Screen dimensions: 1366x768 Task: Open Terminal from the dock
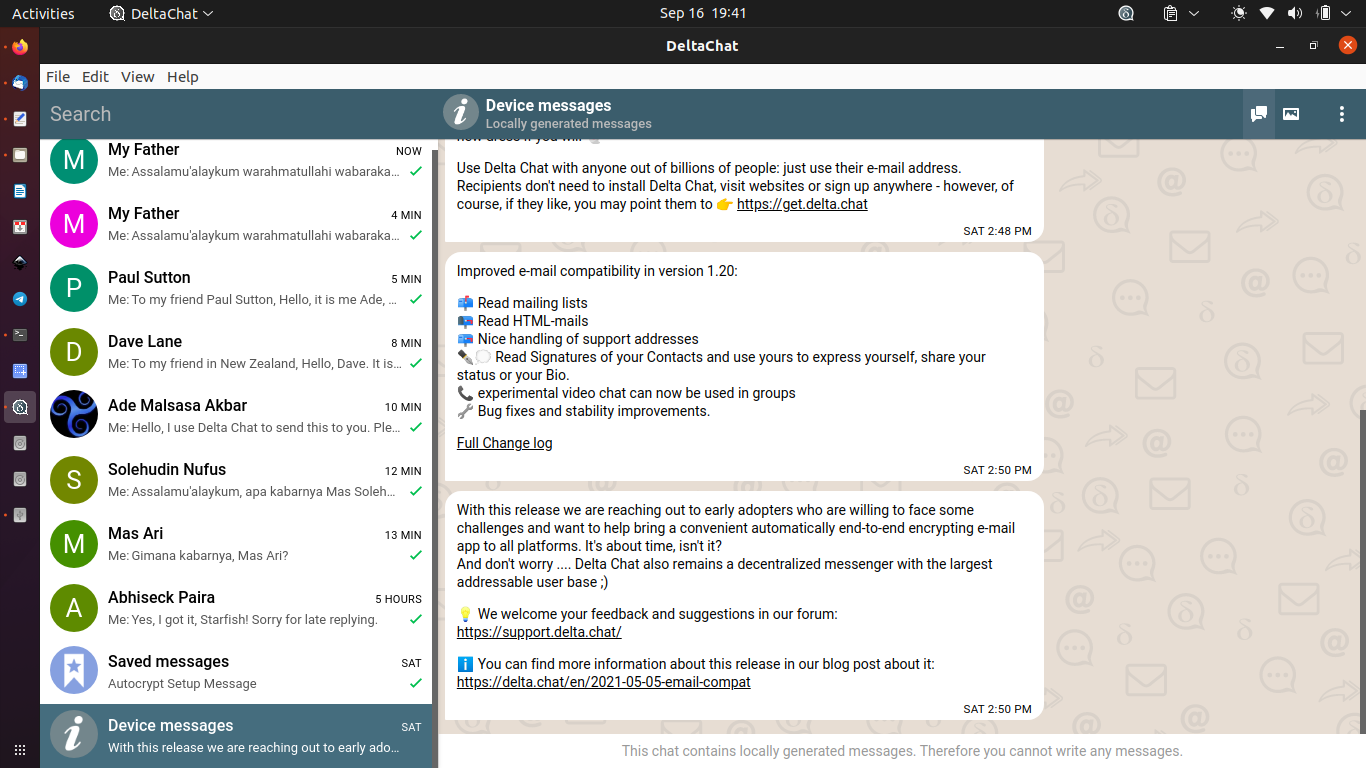pyautogui.click(x=20, y=335)
